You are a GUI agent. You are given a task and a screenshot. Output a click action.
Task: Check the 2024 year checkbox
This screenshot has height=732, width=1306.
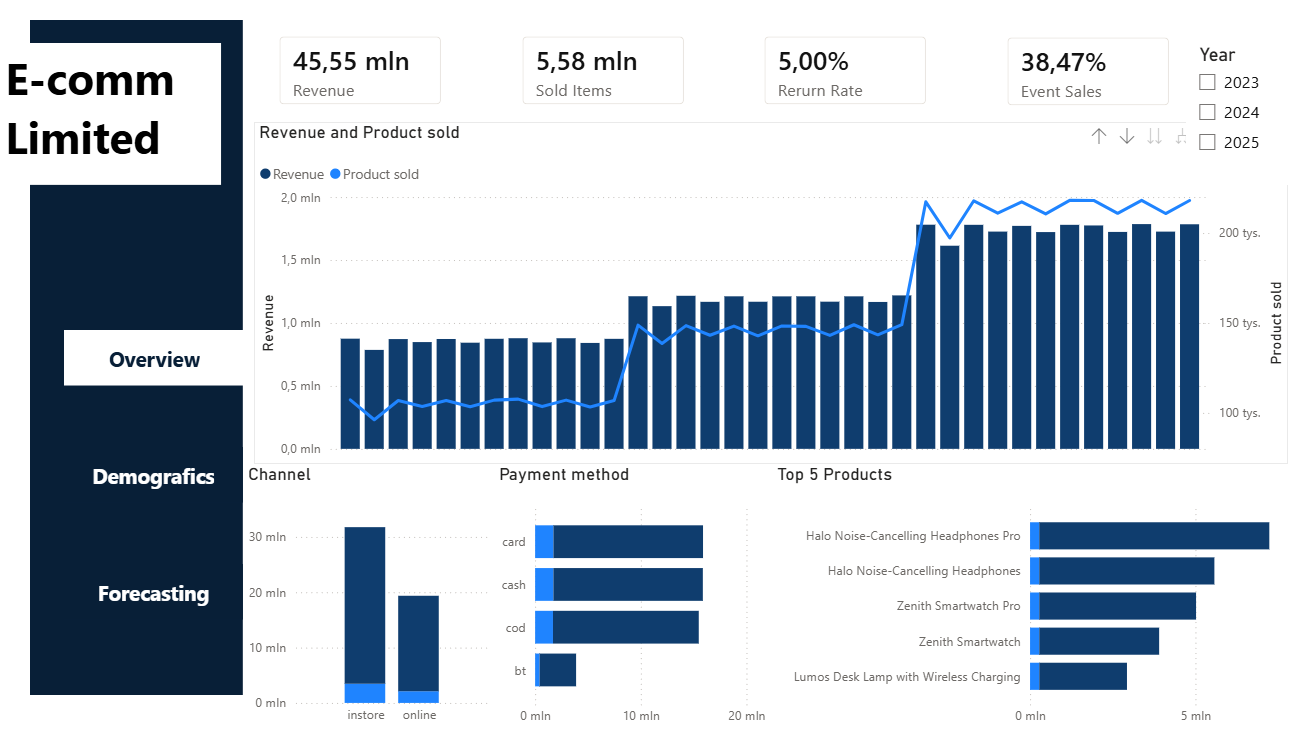(1207, 112)
